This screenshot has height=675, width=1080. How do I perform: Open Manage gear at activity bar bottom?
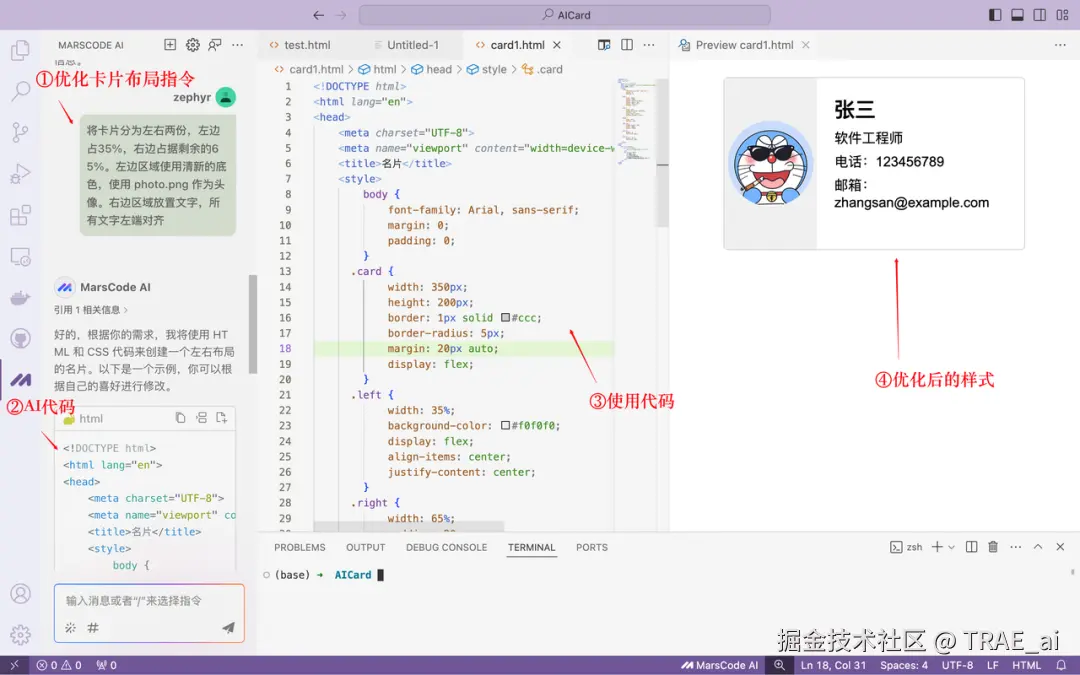point(21,634)
